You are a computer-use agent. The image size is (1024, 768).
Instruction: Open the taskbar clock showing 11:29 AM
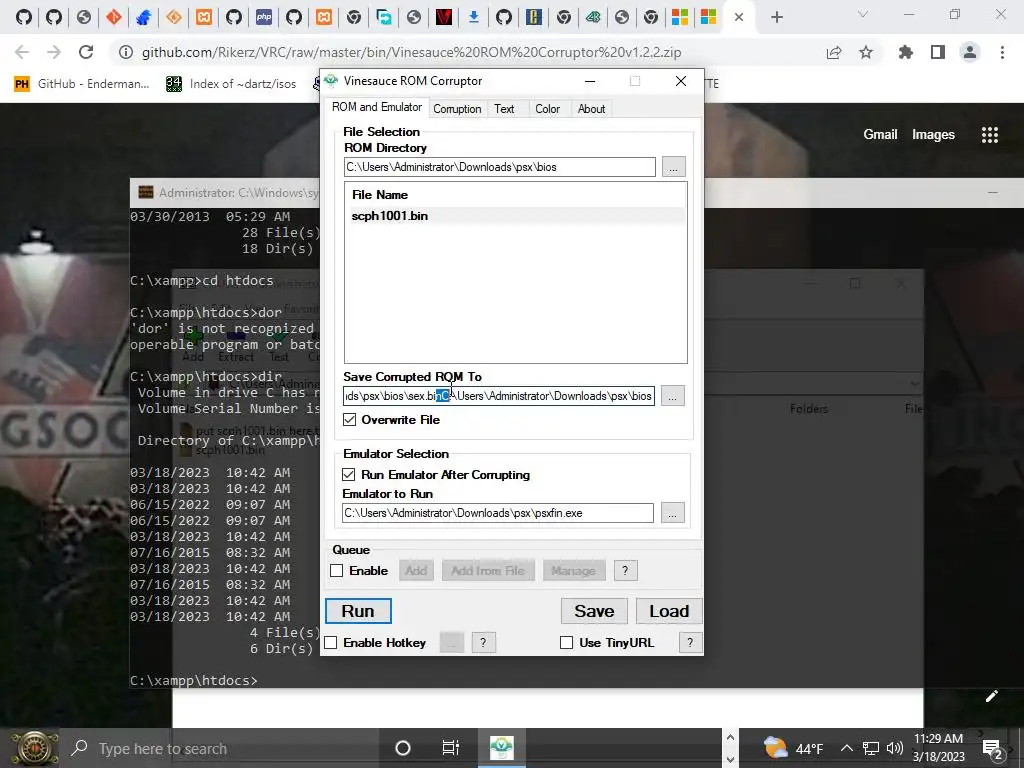tap(938, 748)
